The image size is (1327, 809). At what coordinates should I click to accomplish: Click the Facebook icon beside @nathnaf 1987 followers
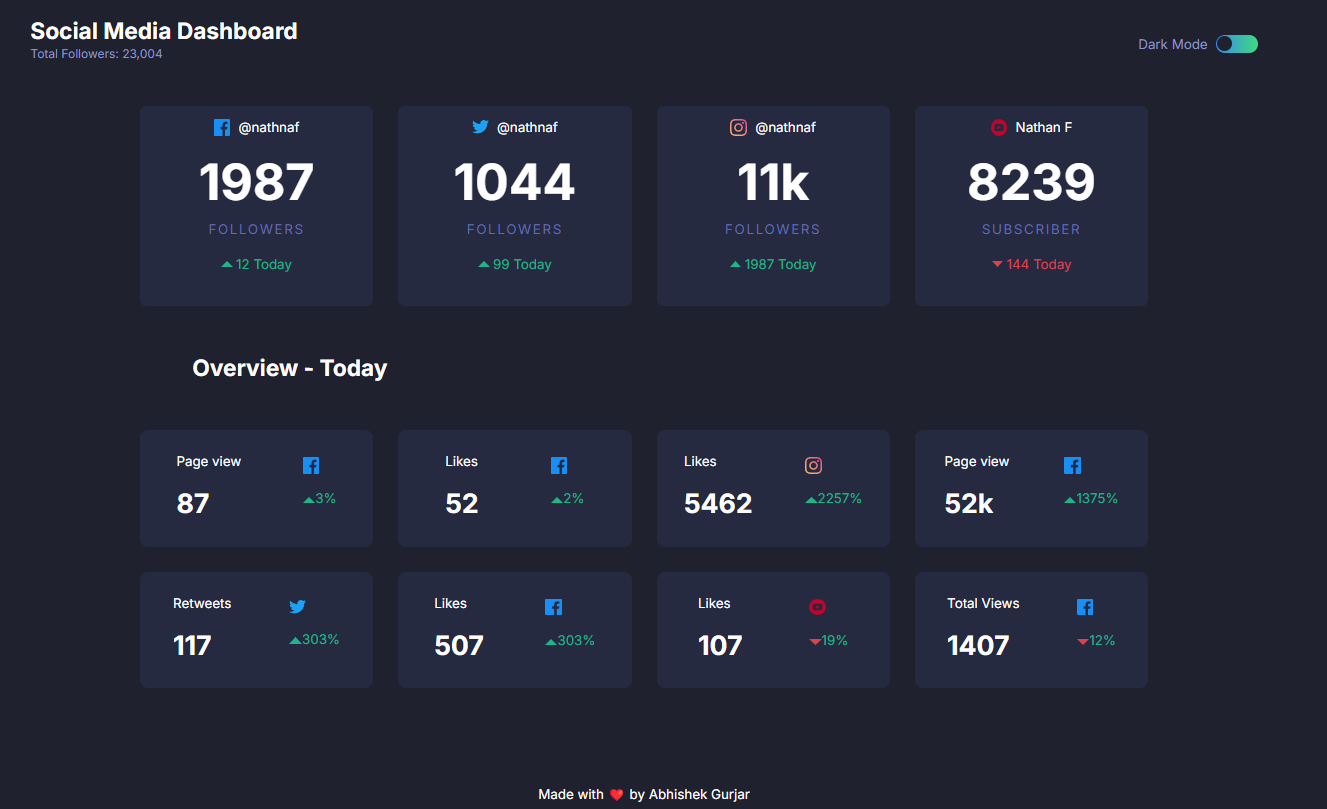click(222, 128)
